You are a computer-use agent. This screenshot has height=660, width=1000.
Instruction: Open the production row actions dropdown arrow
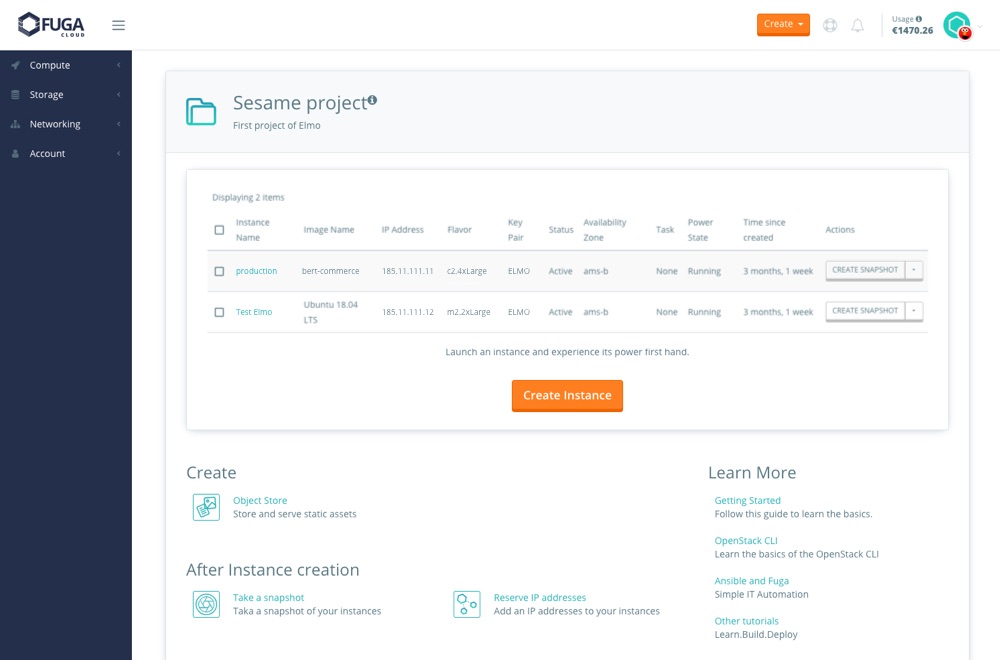click(914, 270)
